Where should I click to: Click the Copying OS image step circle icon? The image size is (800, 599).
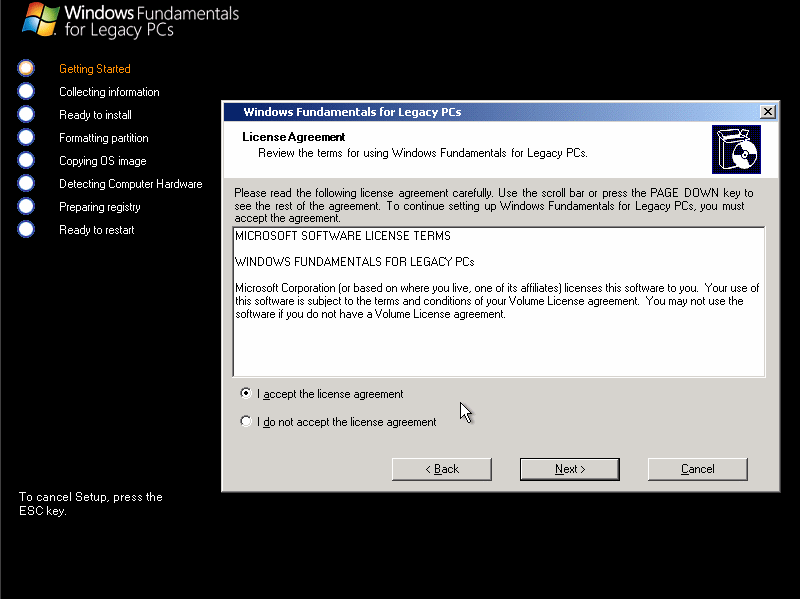pos(25,160)
